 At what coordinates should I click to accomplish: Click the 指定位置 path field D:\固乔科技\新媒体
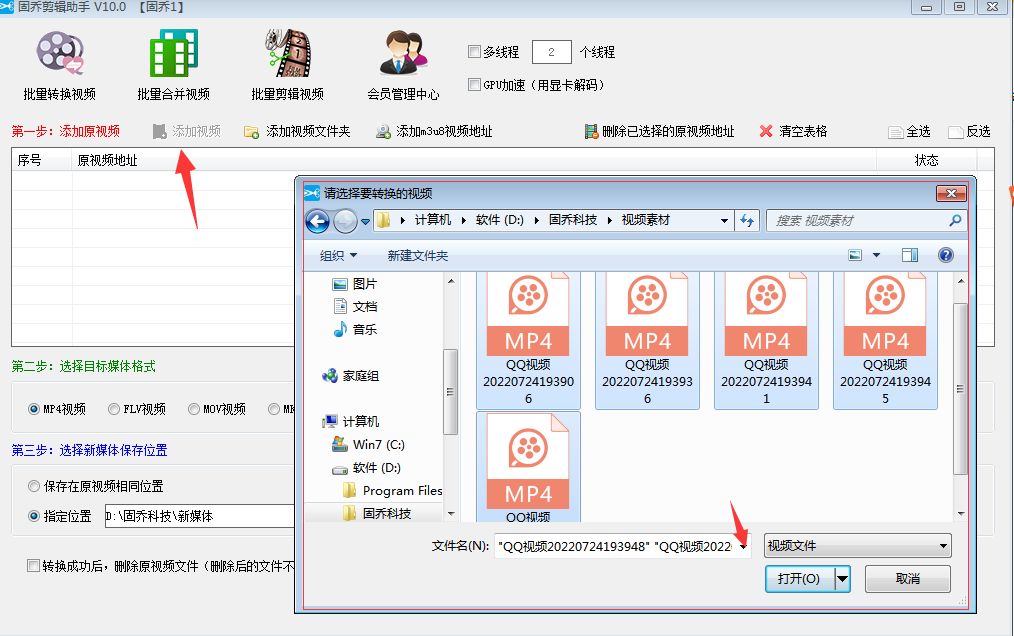199,516
